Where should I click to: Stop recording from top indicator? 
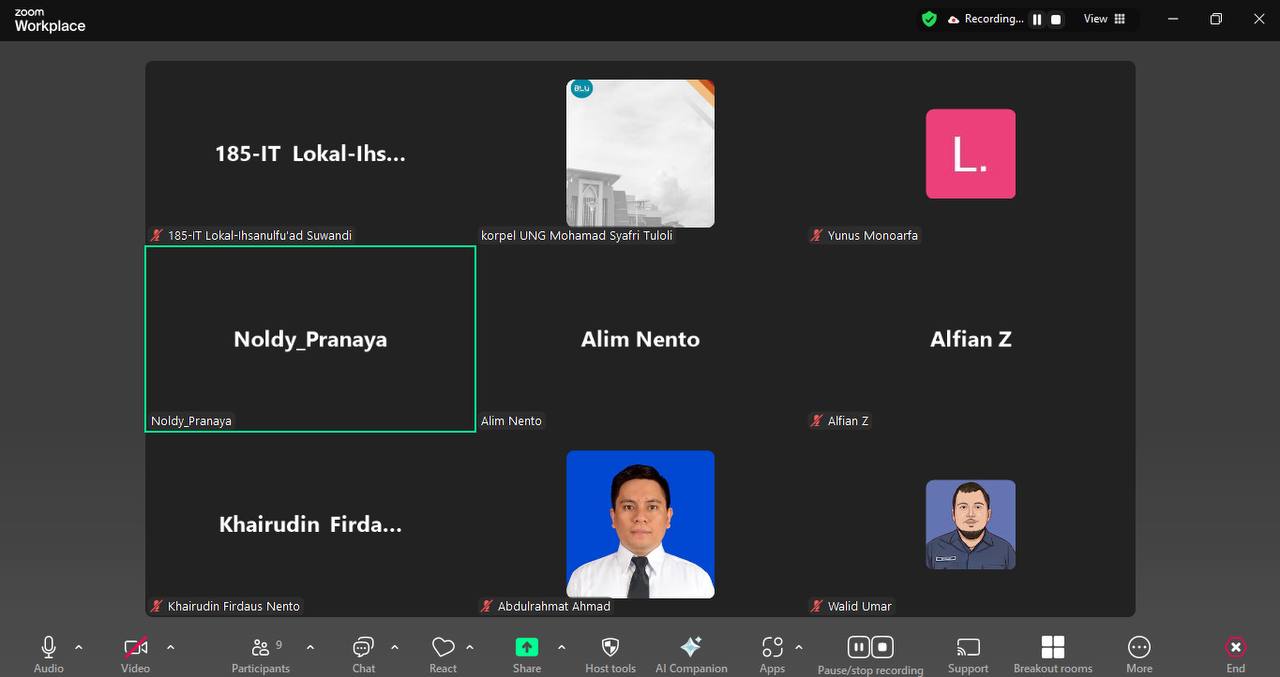[x=1056, y=19]
